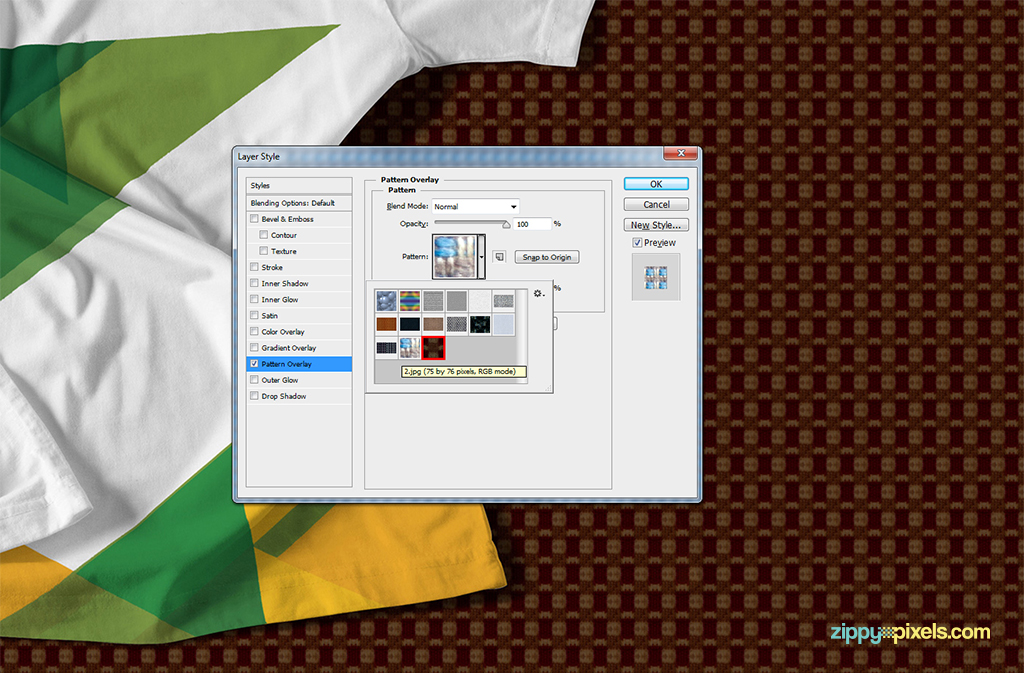The width and height of the screenshot is (1024, 673).
Task: Uncheck the Pattern Overlay effect
Action: click(x=254, y=364)
